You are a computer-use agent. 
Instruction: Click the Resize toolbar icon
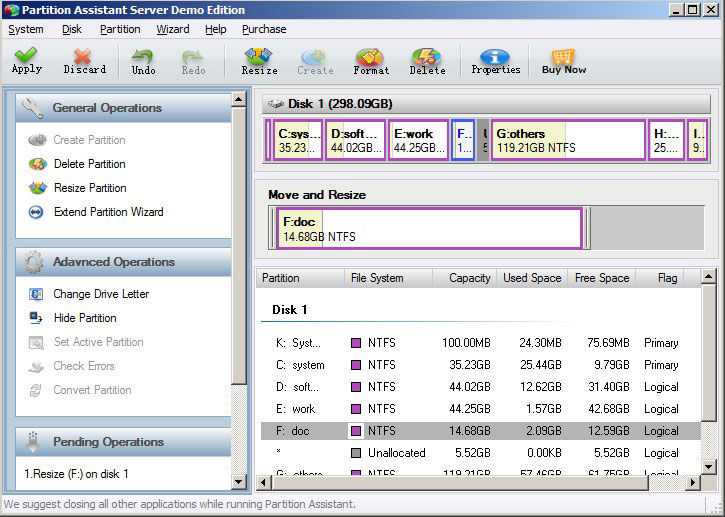click(258, 56)
